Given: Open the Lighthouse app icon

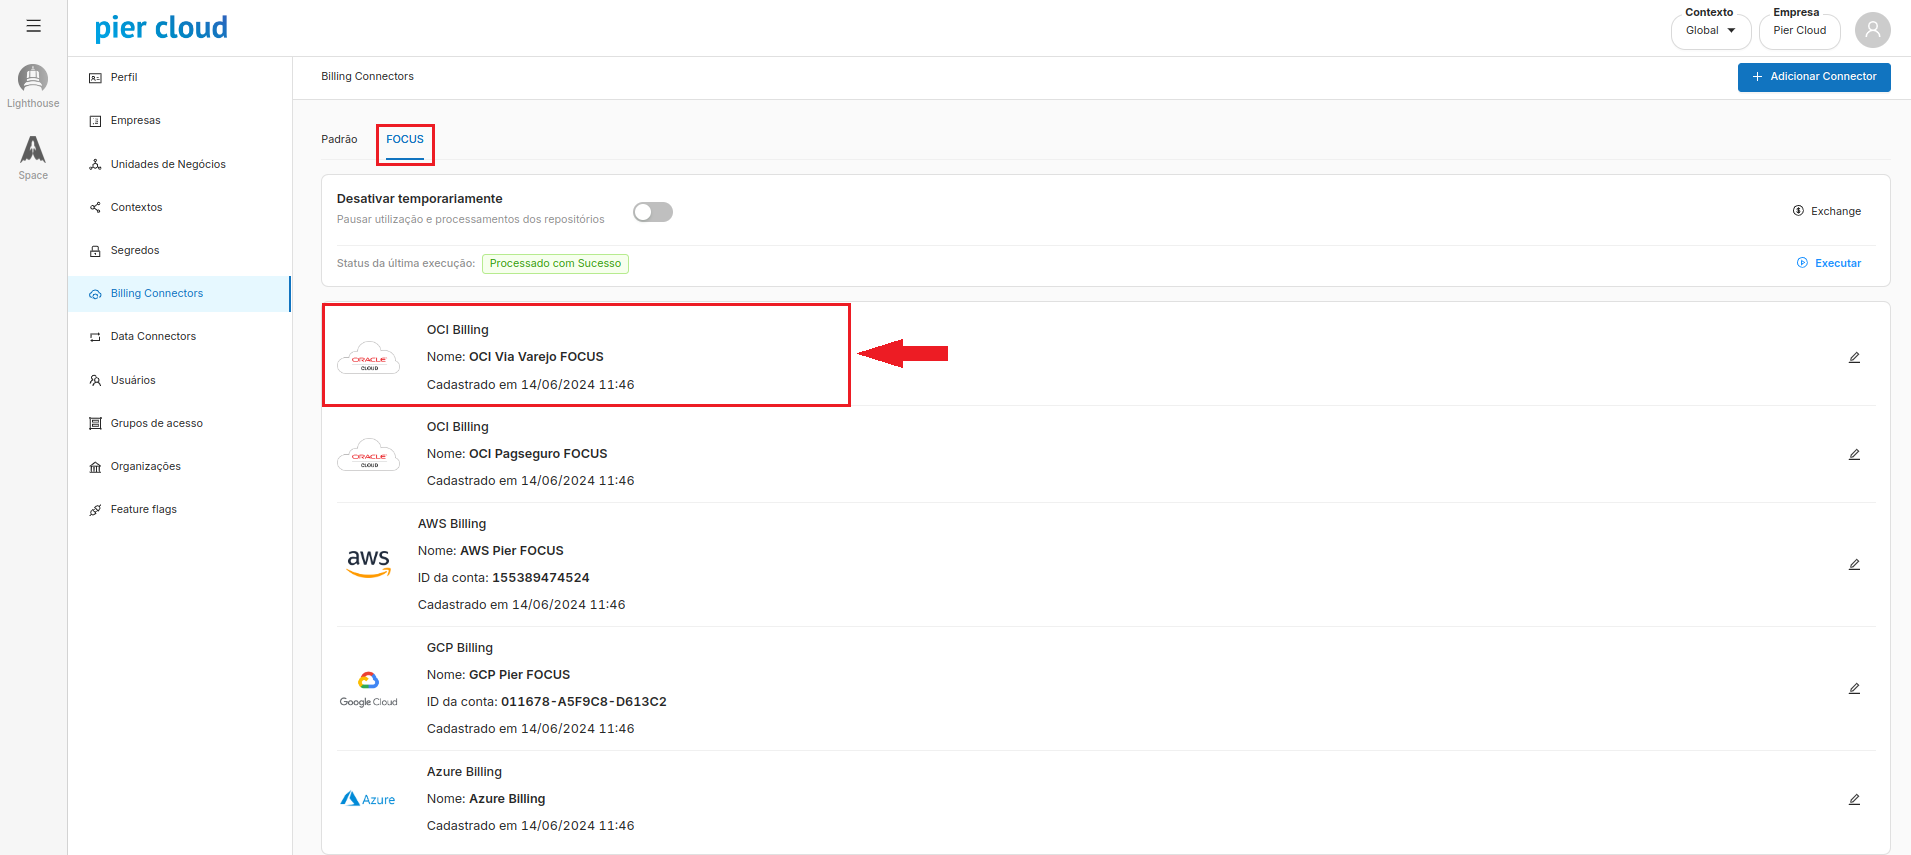Looking at the screenshot, I should click(33, 80).
